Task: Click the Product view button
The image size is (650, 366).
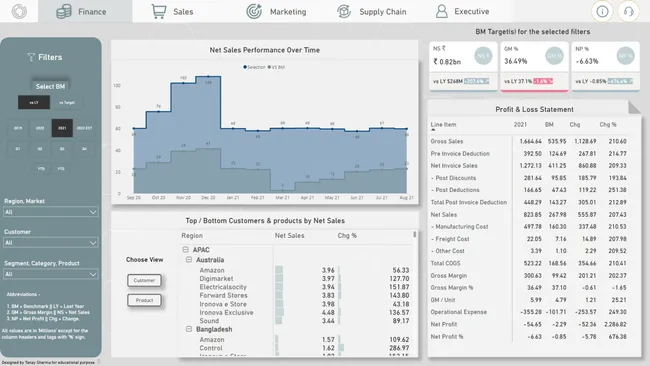Action: coord(144,300)
